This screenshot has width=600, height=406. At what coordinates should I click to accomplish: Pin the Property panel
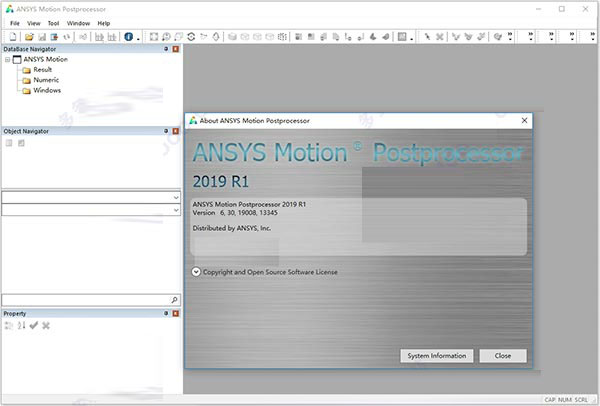click(x=166, y=313)
